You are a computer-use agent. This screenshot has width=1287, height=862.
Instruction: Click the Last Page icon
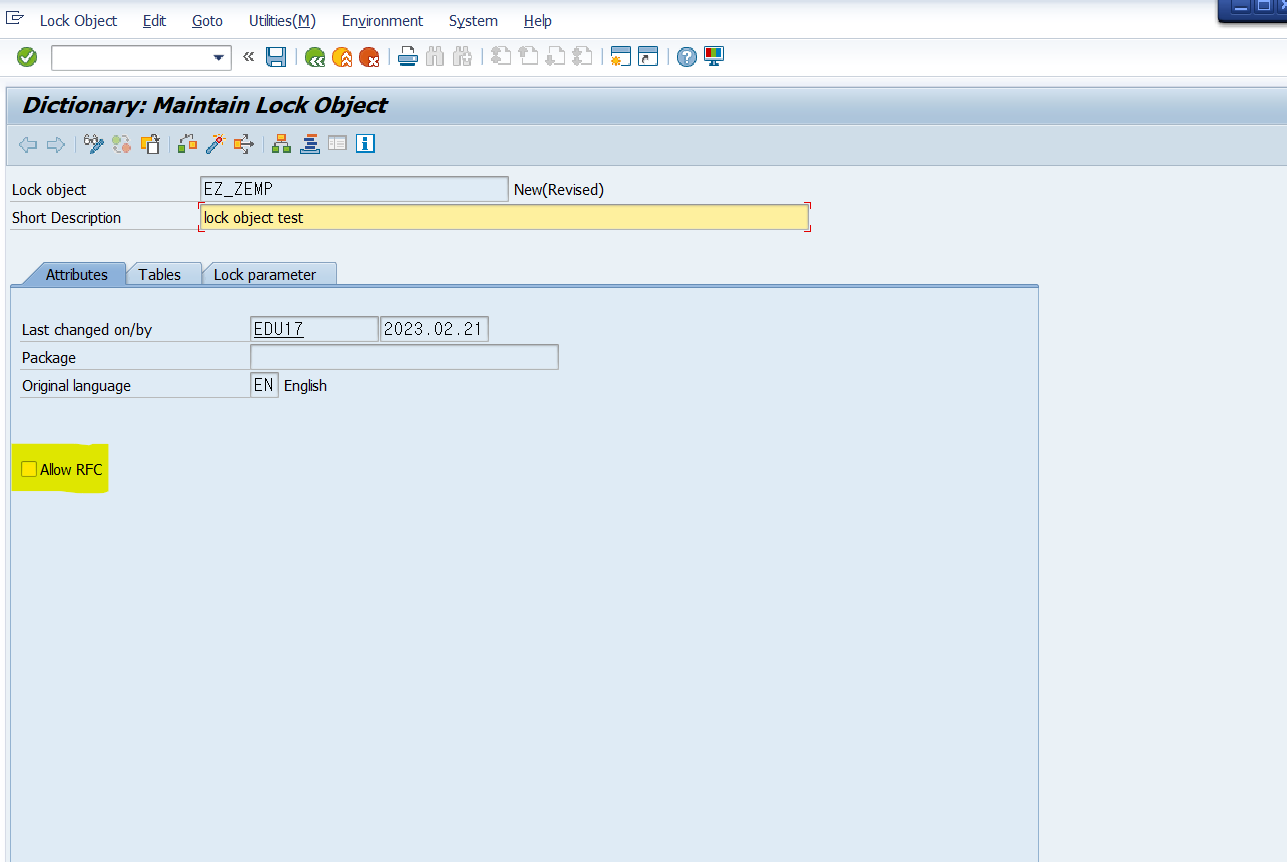click(x=582, y=57)
